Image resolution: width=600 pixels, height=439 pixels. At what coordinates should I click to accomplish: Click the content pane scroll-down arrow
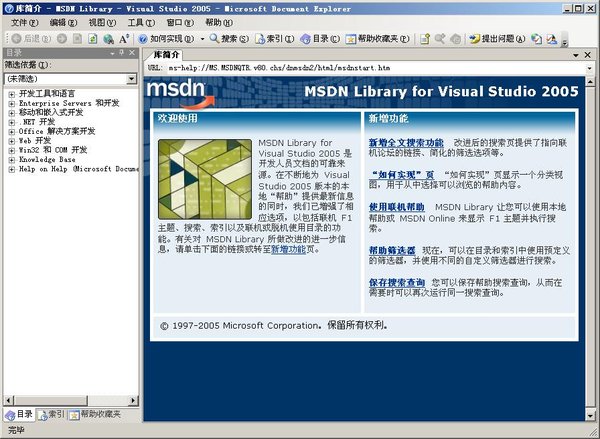point(590,416)
